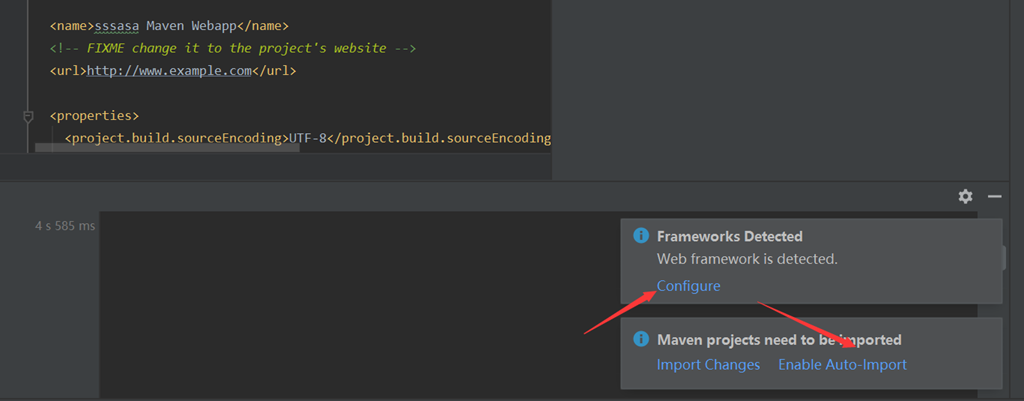Click the empty build output area

point(350,300)
